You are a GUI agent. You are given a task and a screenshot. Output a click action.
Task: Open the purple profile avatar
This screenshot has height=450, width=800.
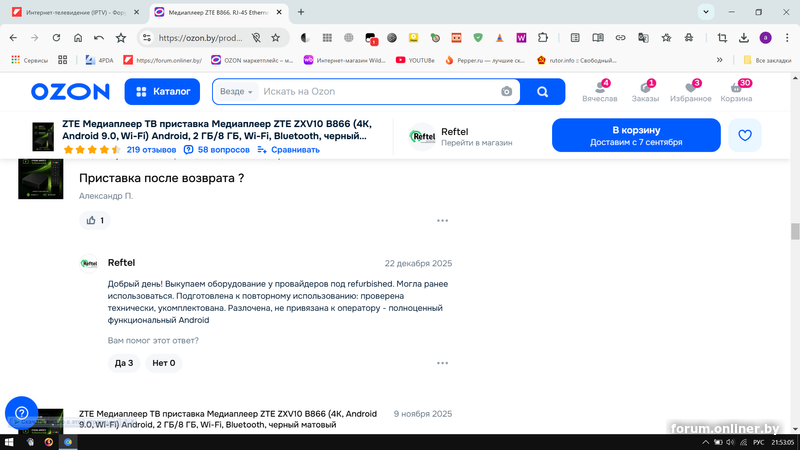coord(765,38)
